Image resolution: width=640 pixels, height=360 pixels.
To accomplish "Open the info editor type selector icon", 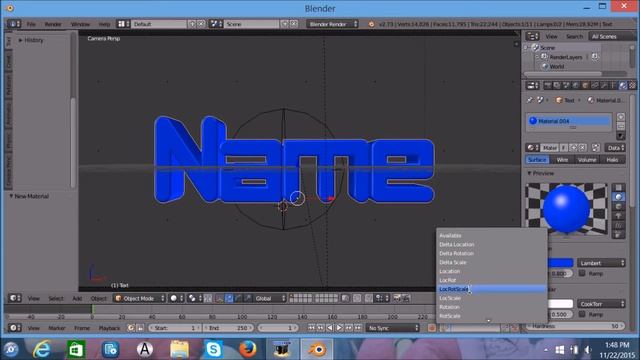I will [13, 24].
